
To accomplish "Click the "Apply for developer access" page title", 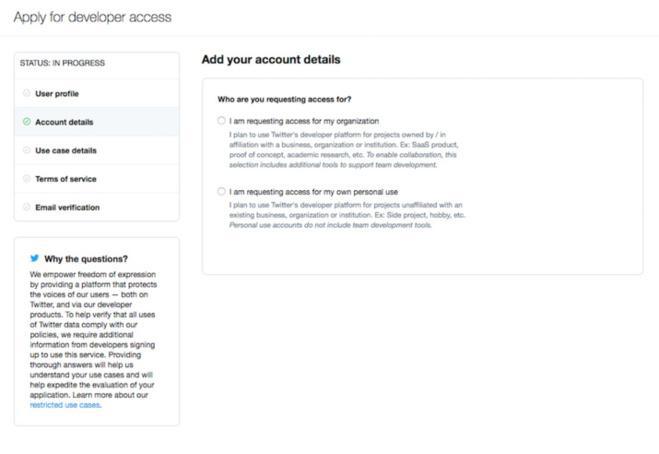I will click(92, 17).
